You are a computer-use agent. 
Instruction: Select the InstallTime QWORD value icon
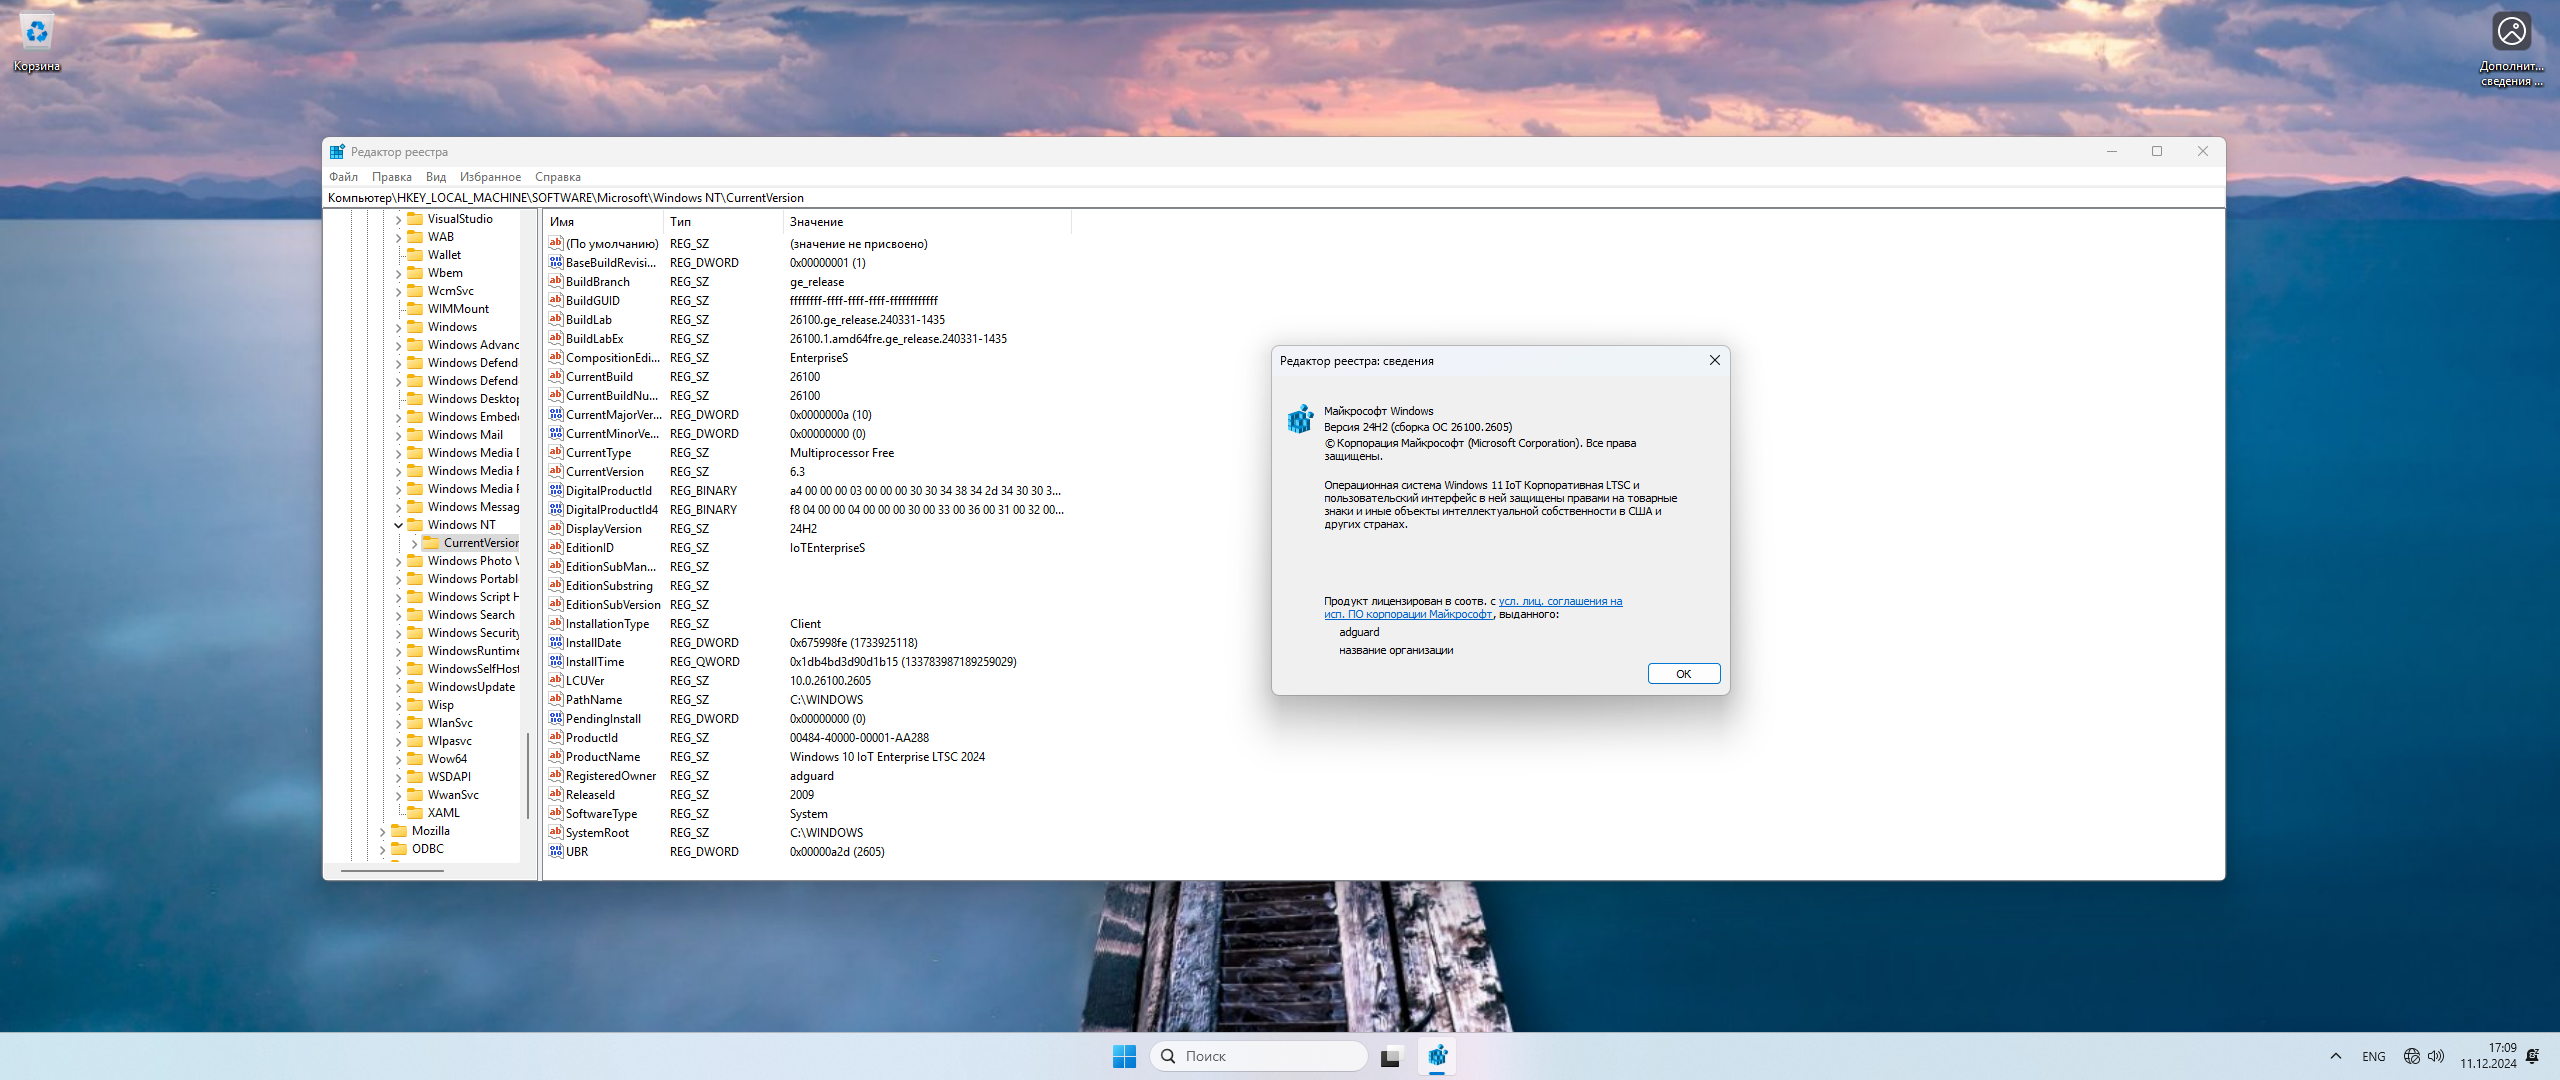point(556,662)
